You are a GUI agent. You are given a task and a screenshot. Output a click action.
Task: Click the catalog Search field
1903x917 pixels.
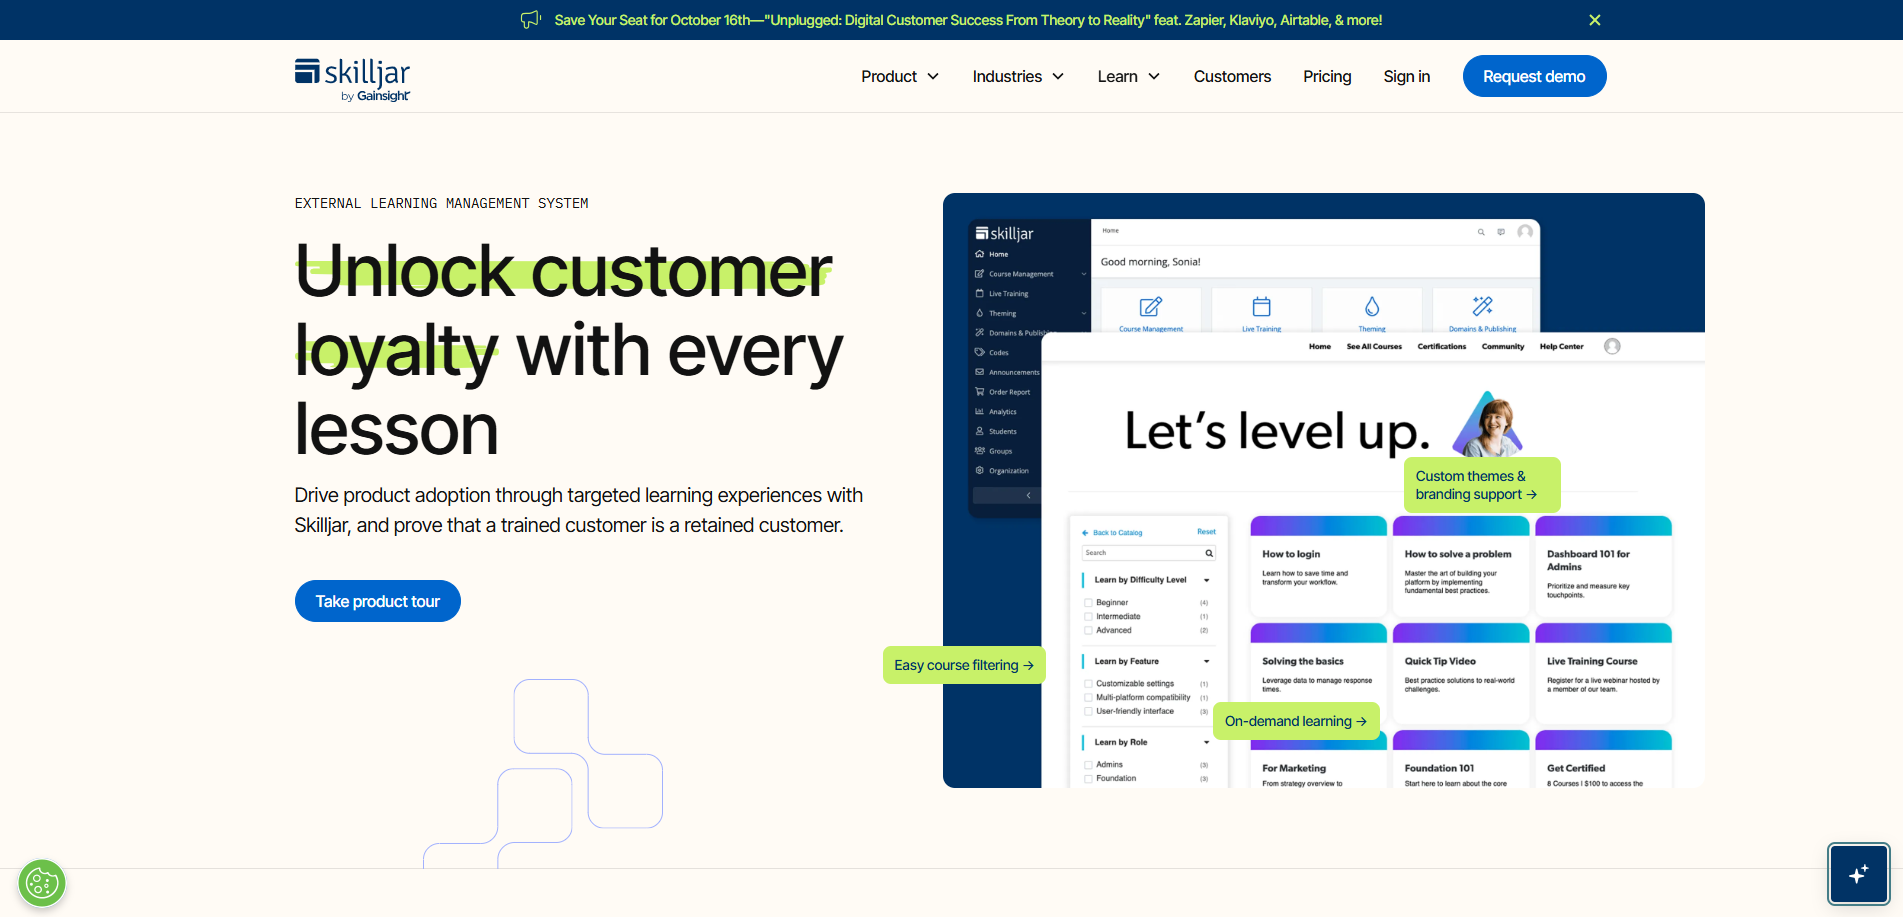[x=1148, y=553]
